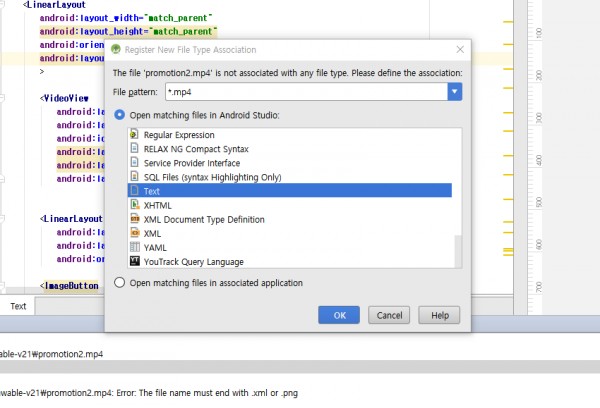This screenshot has height=408, width=600.
Task: Choose RELAX NG Compact Syntax in list
Action: (290, 149)
